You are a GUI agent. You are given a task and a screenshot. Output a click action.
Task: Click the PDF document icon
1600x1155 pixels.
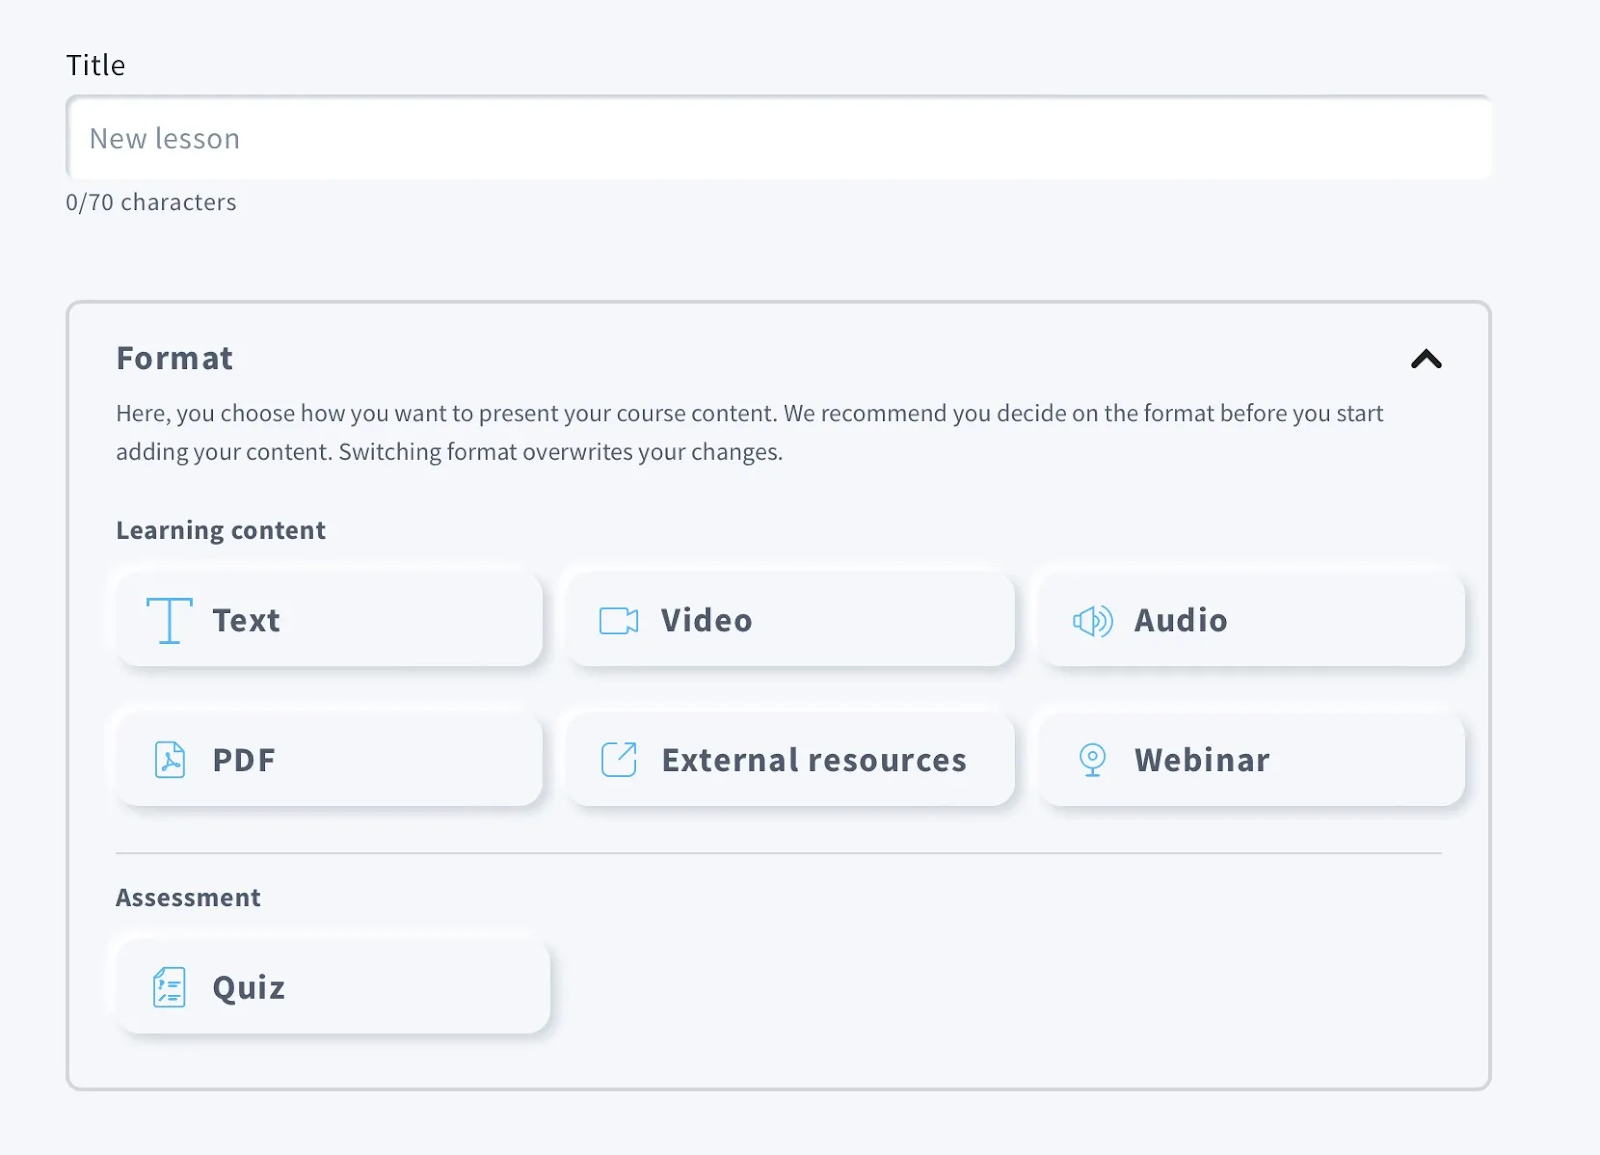pyautogui.click(x=170, y=760)
